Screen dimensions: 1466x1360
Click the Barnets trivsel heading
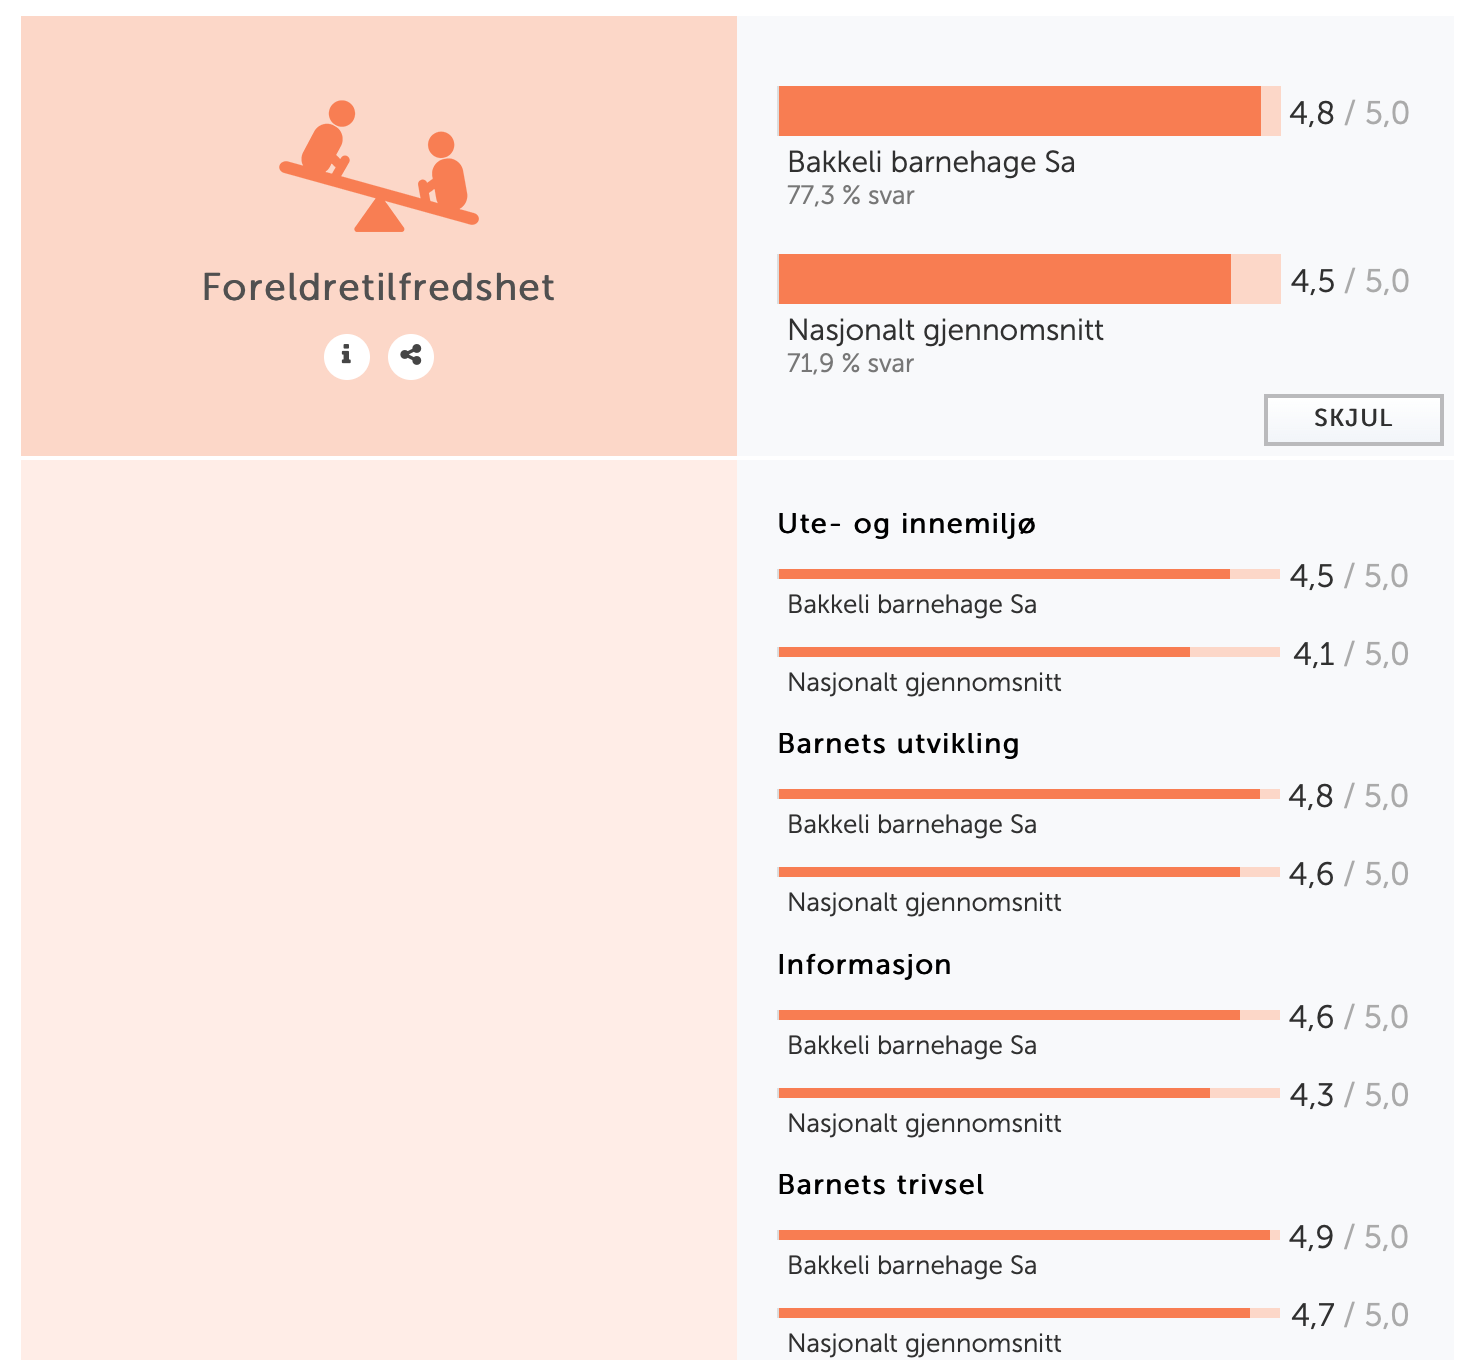pos(881,1185)
